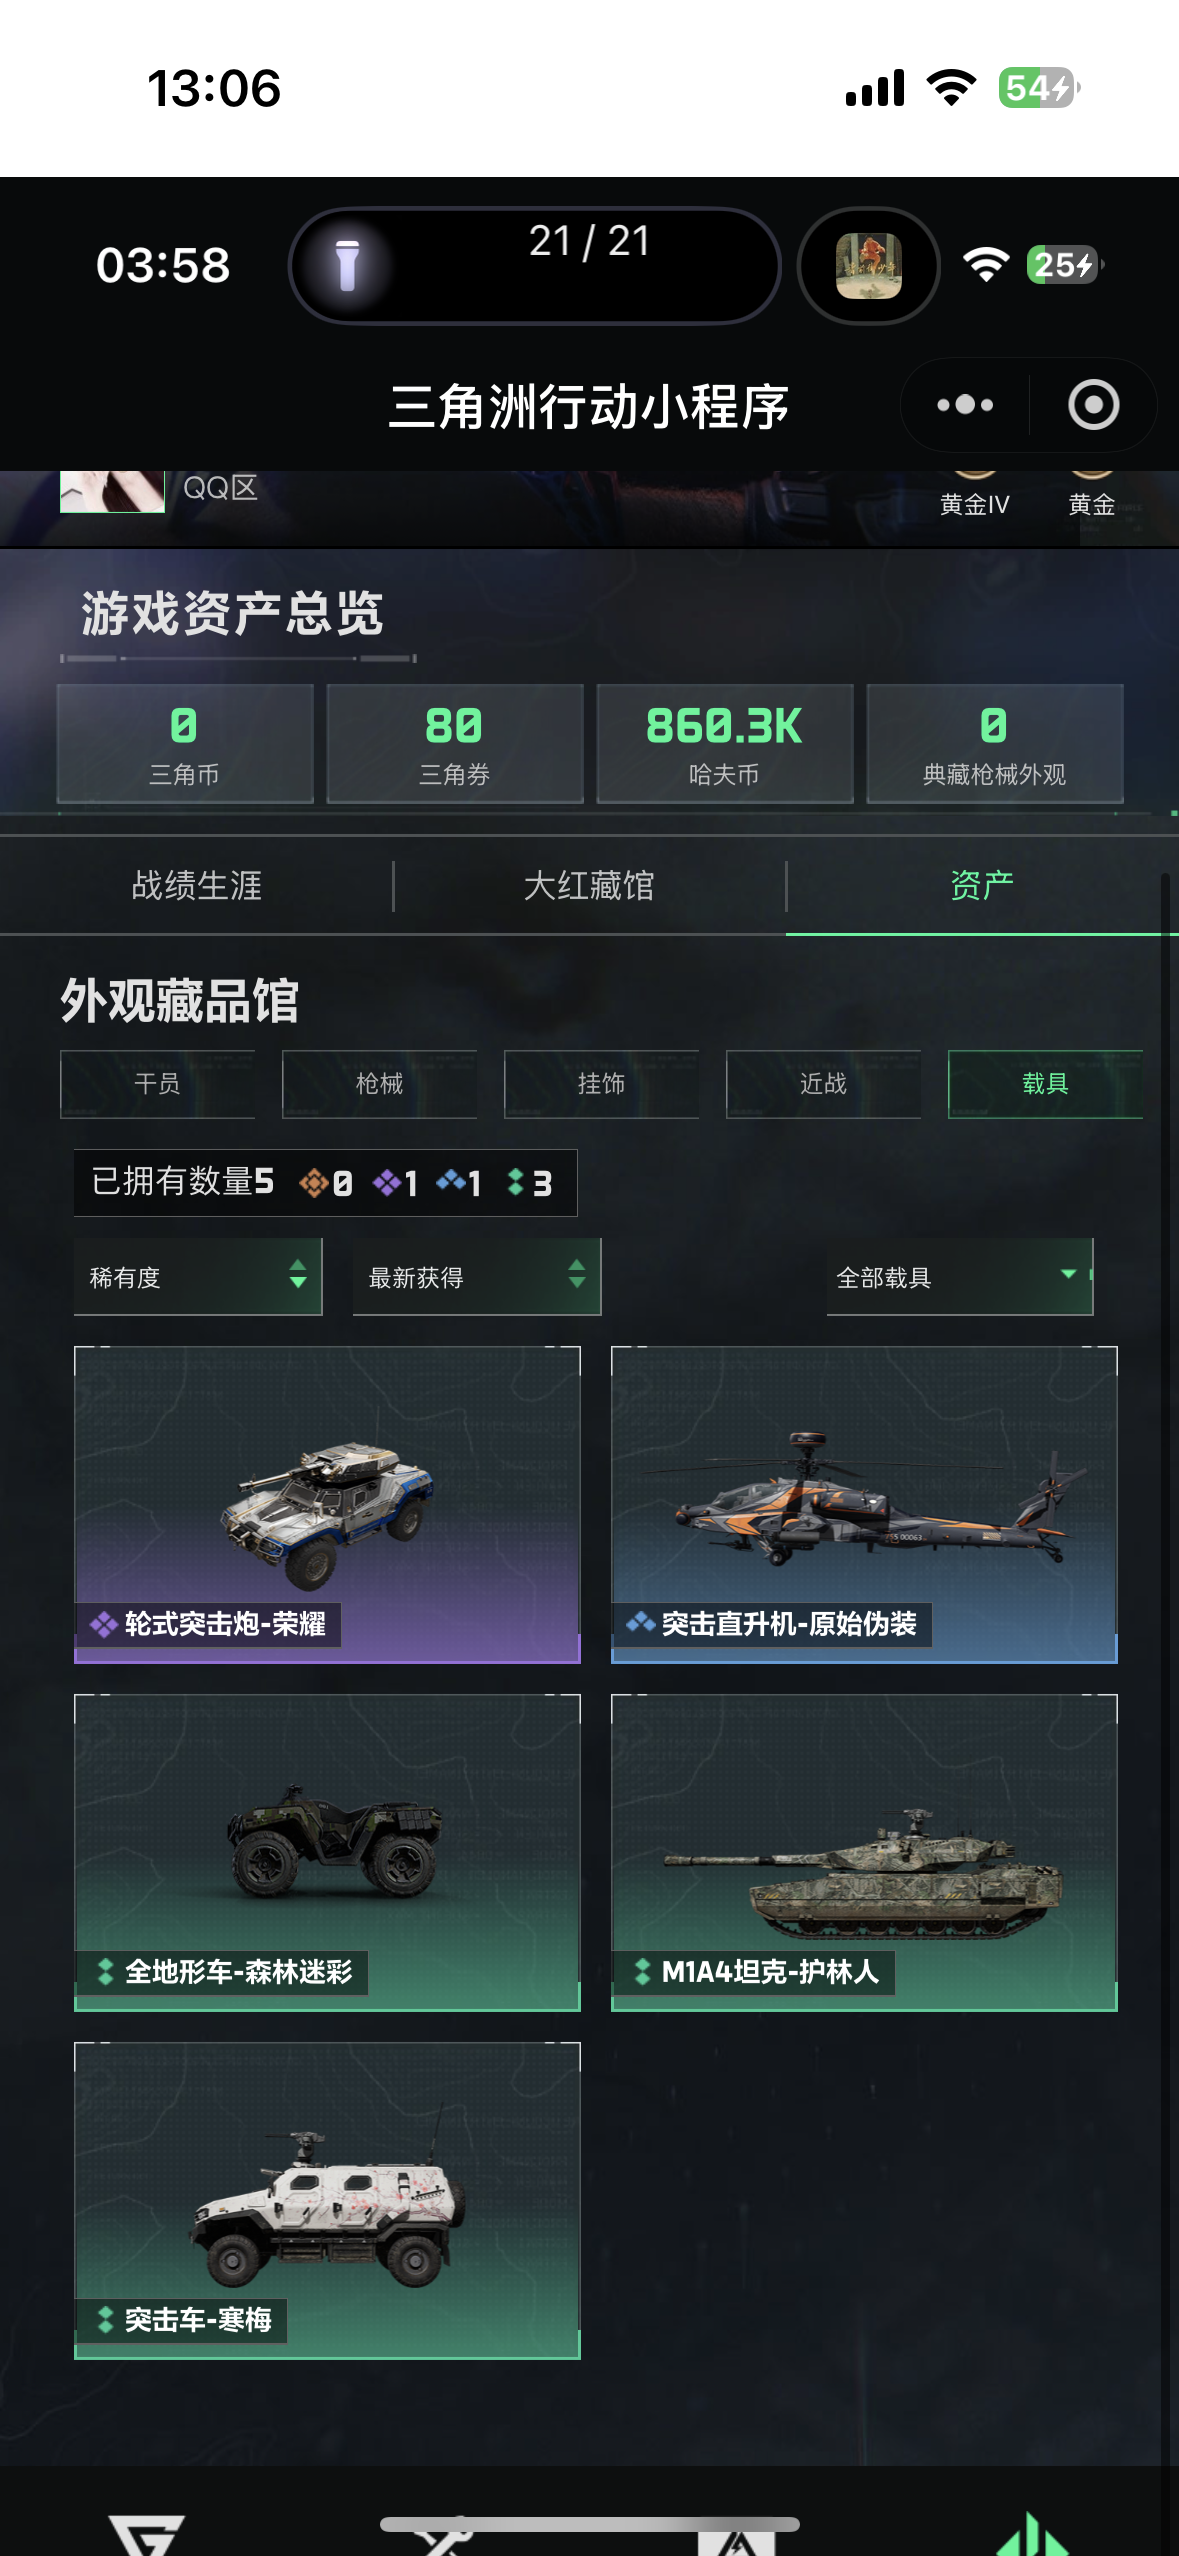
Task: Select the 近战 category button
Action: 823,1084
